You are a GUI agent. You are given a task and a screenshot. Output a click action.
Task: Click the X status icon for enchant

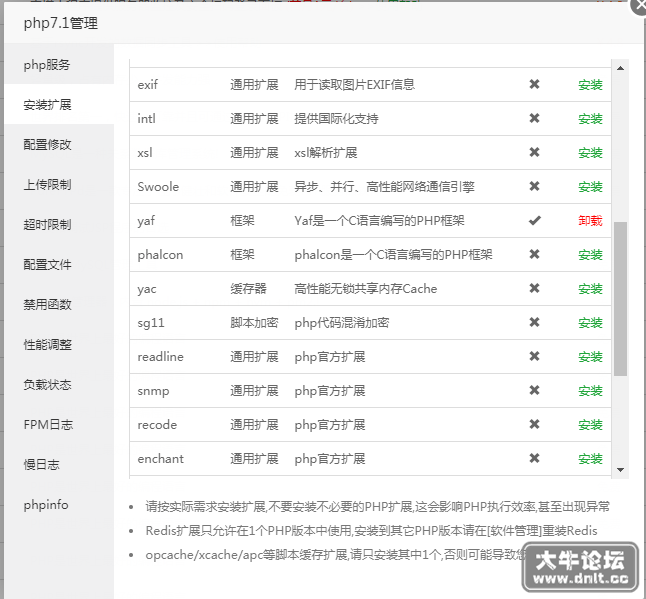[x=534, y=458]
